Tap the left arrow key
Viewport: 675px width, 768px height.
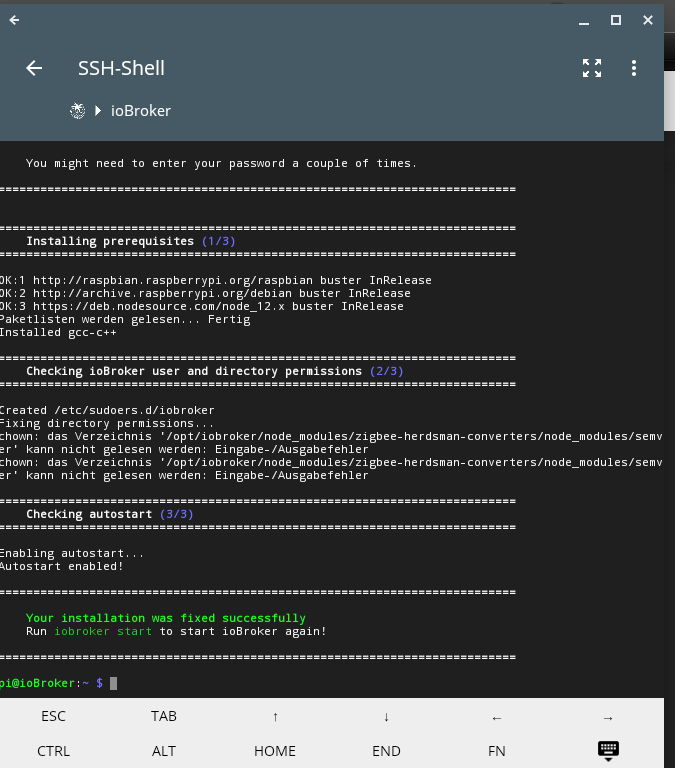[x=497, y=718]
